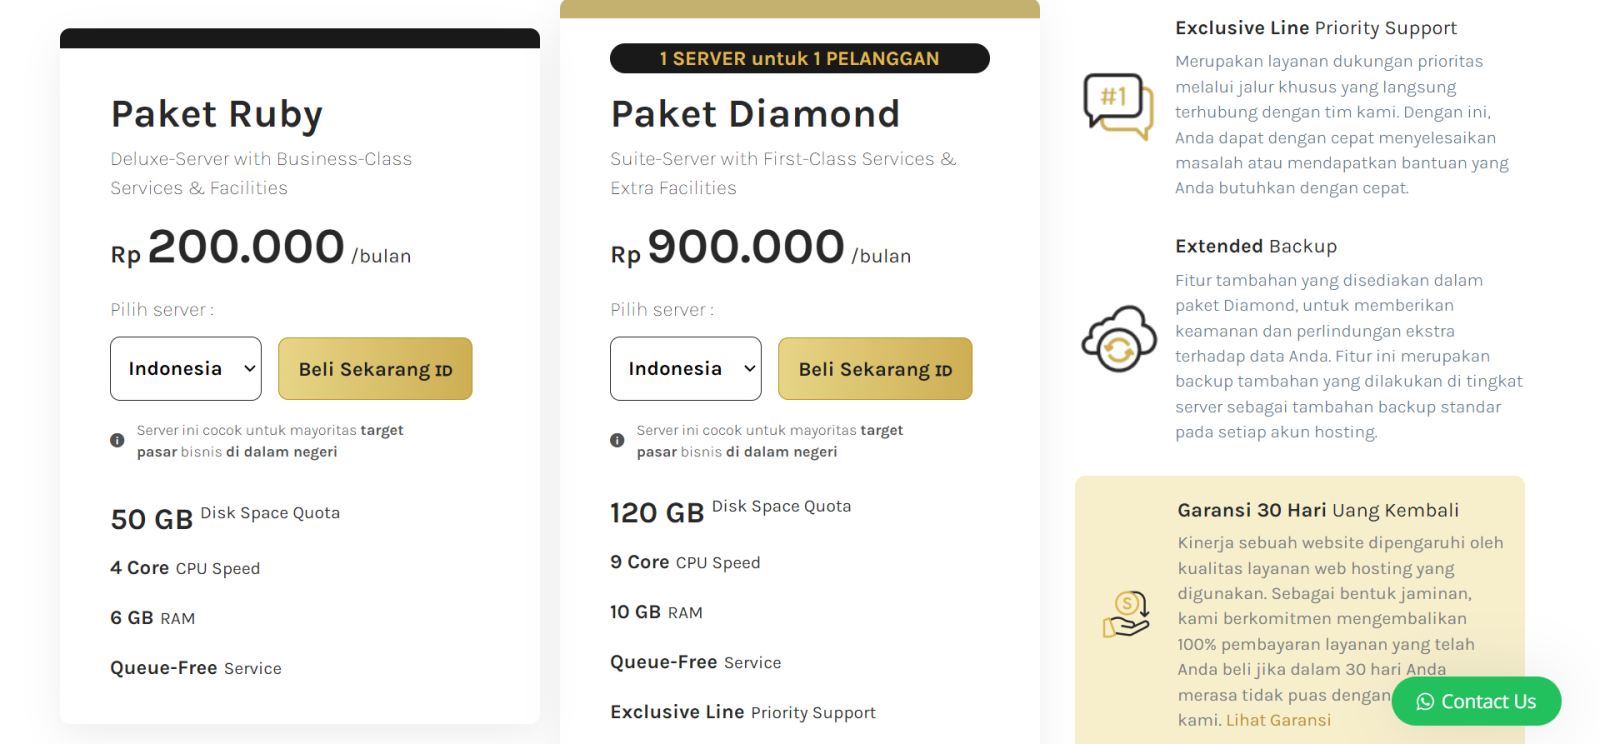Click the Contact Us button
The height and width of the screenshot is (744, 1600).
1476,701
